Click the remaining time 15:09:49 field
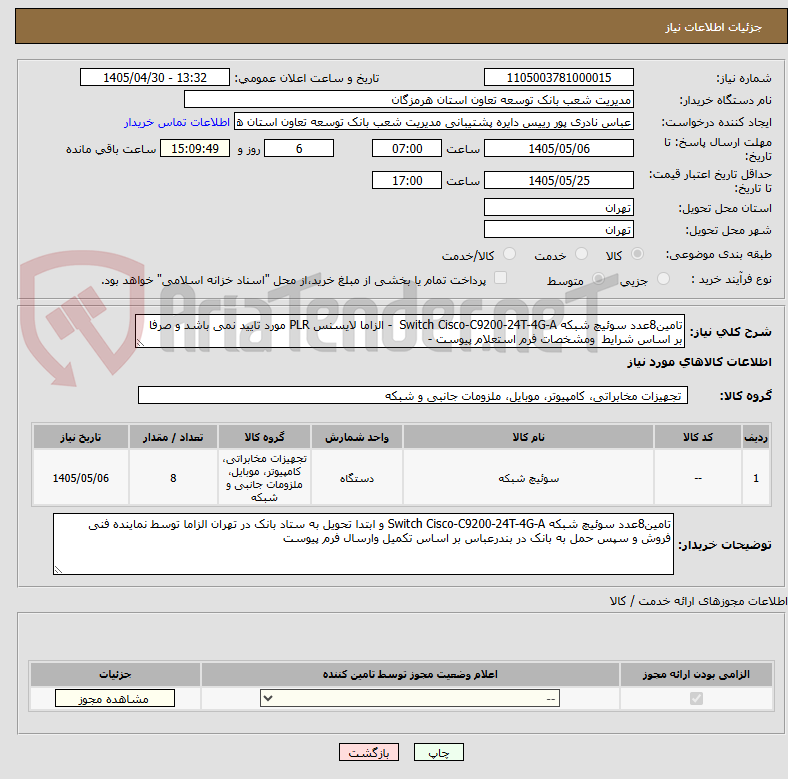This screenshot has height=779, width=788. [195, 148]
